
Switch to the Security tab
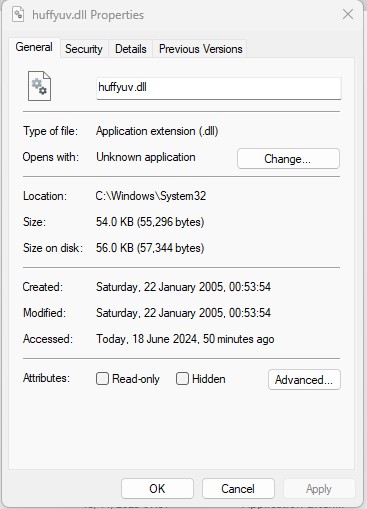point(84,49)
